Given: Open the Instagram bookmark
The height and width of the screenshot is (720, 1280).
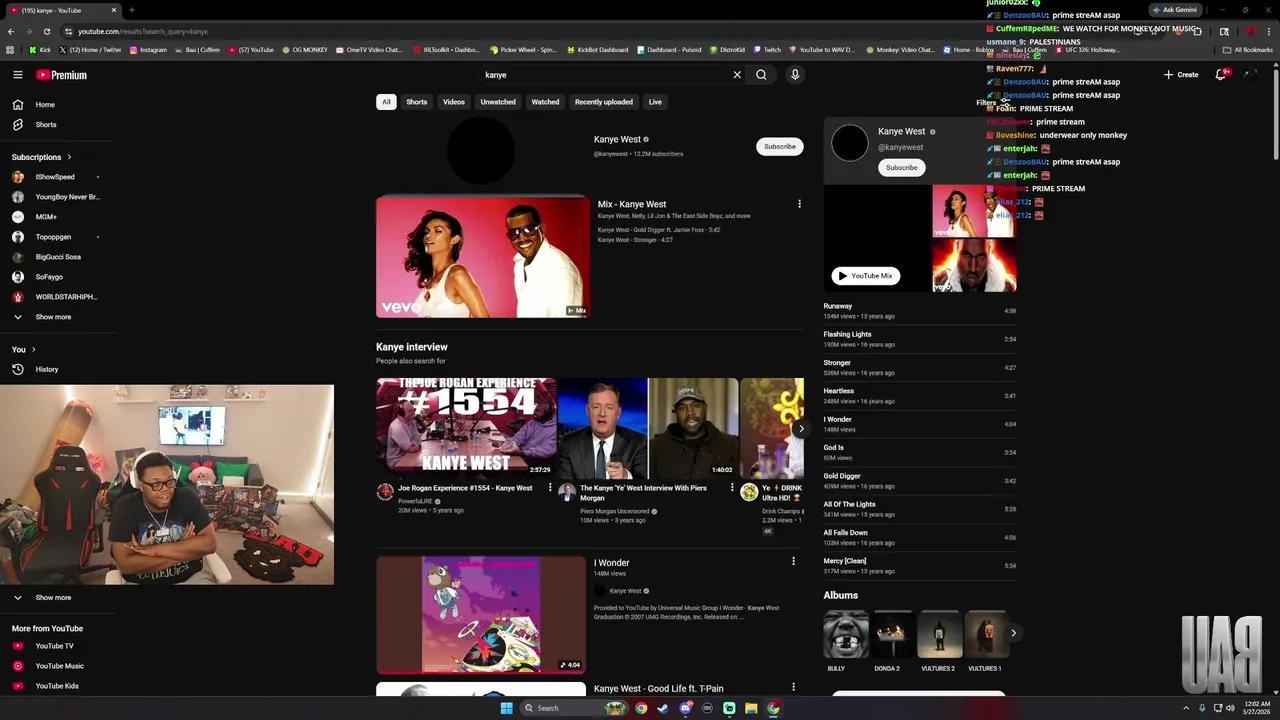Looking at the screenshot, I should pos(148,50).
